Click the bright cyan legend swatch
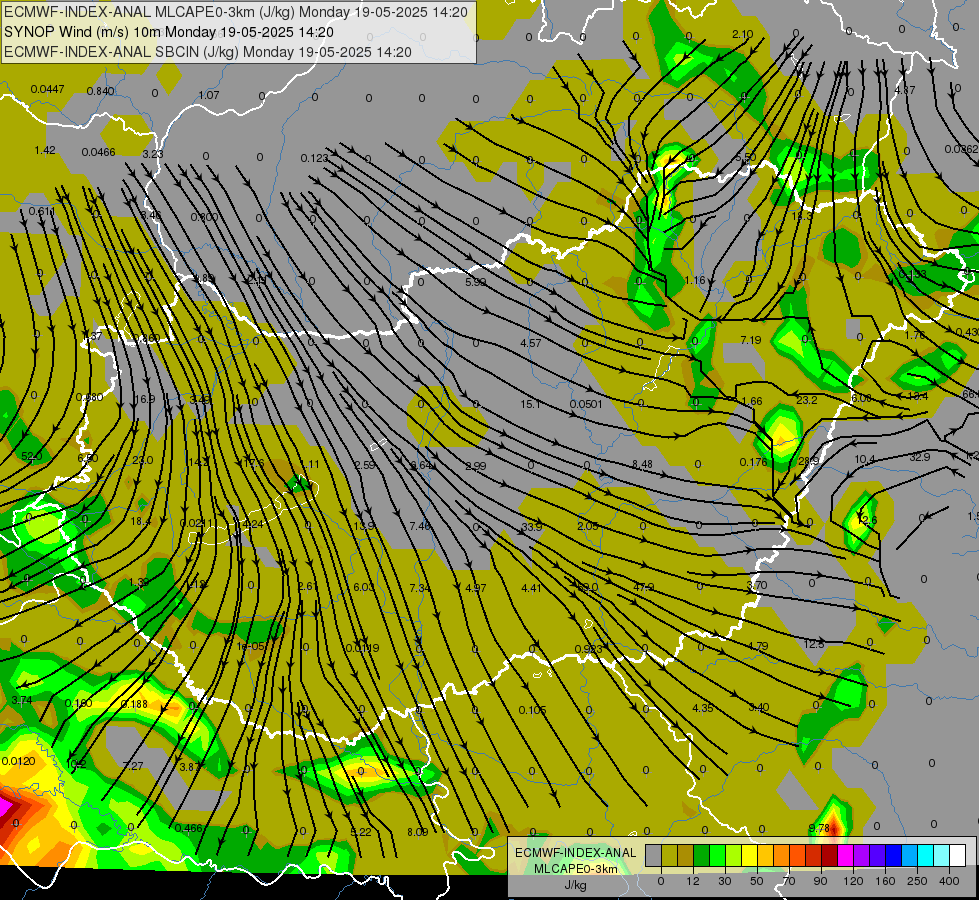The height and width of the screenshot is (900, 979). [927, 855]
